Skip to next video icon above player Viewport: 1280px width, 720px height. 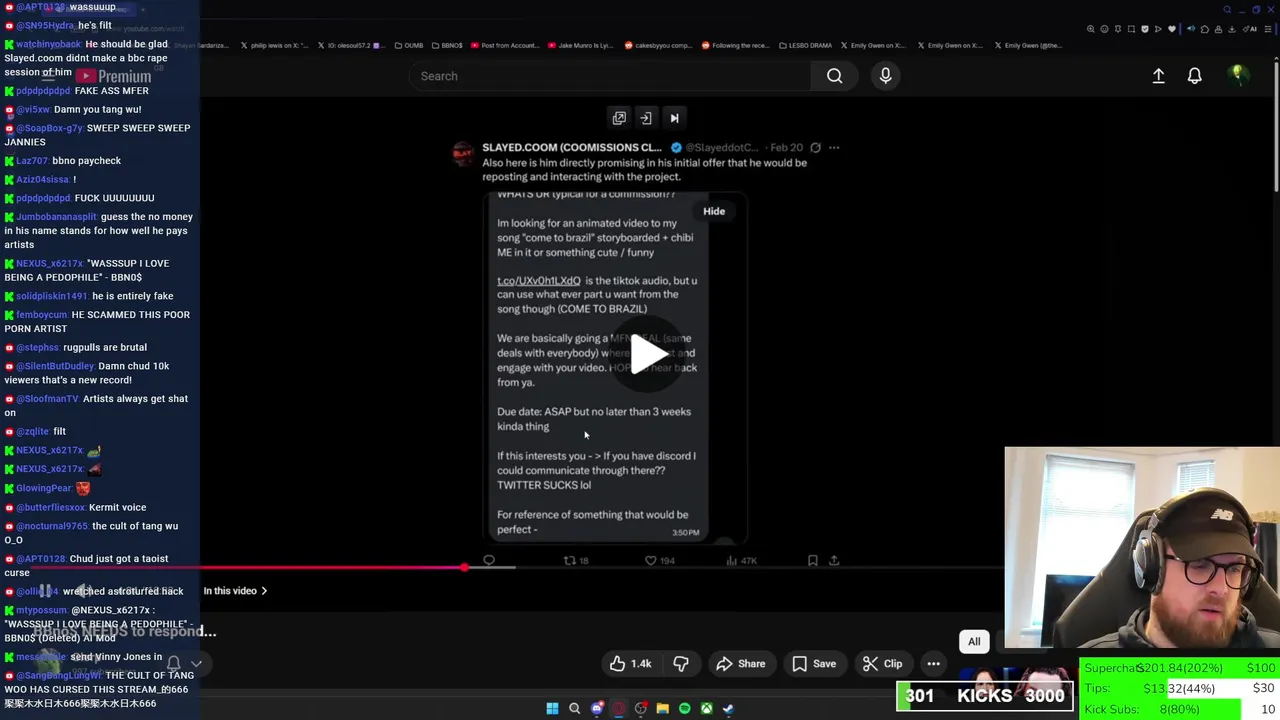674,118
